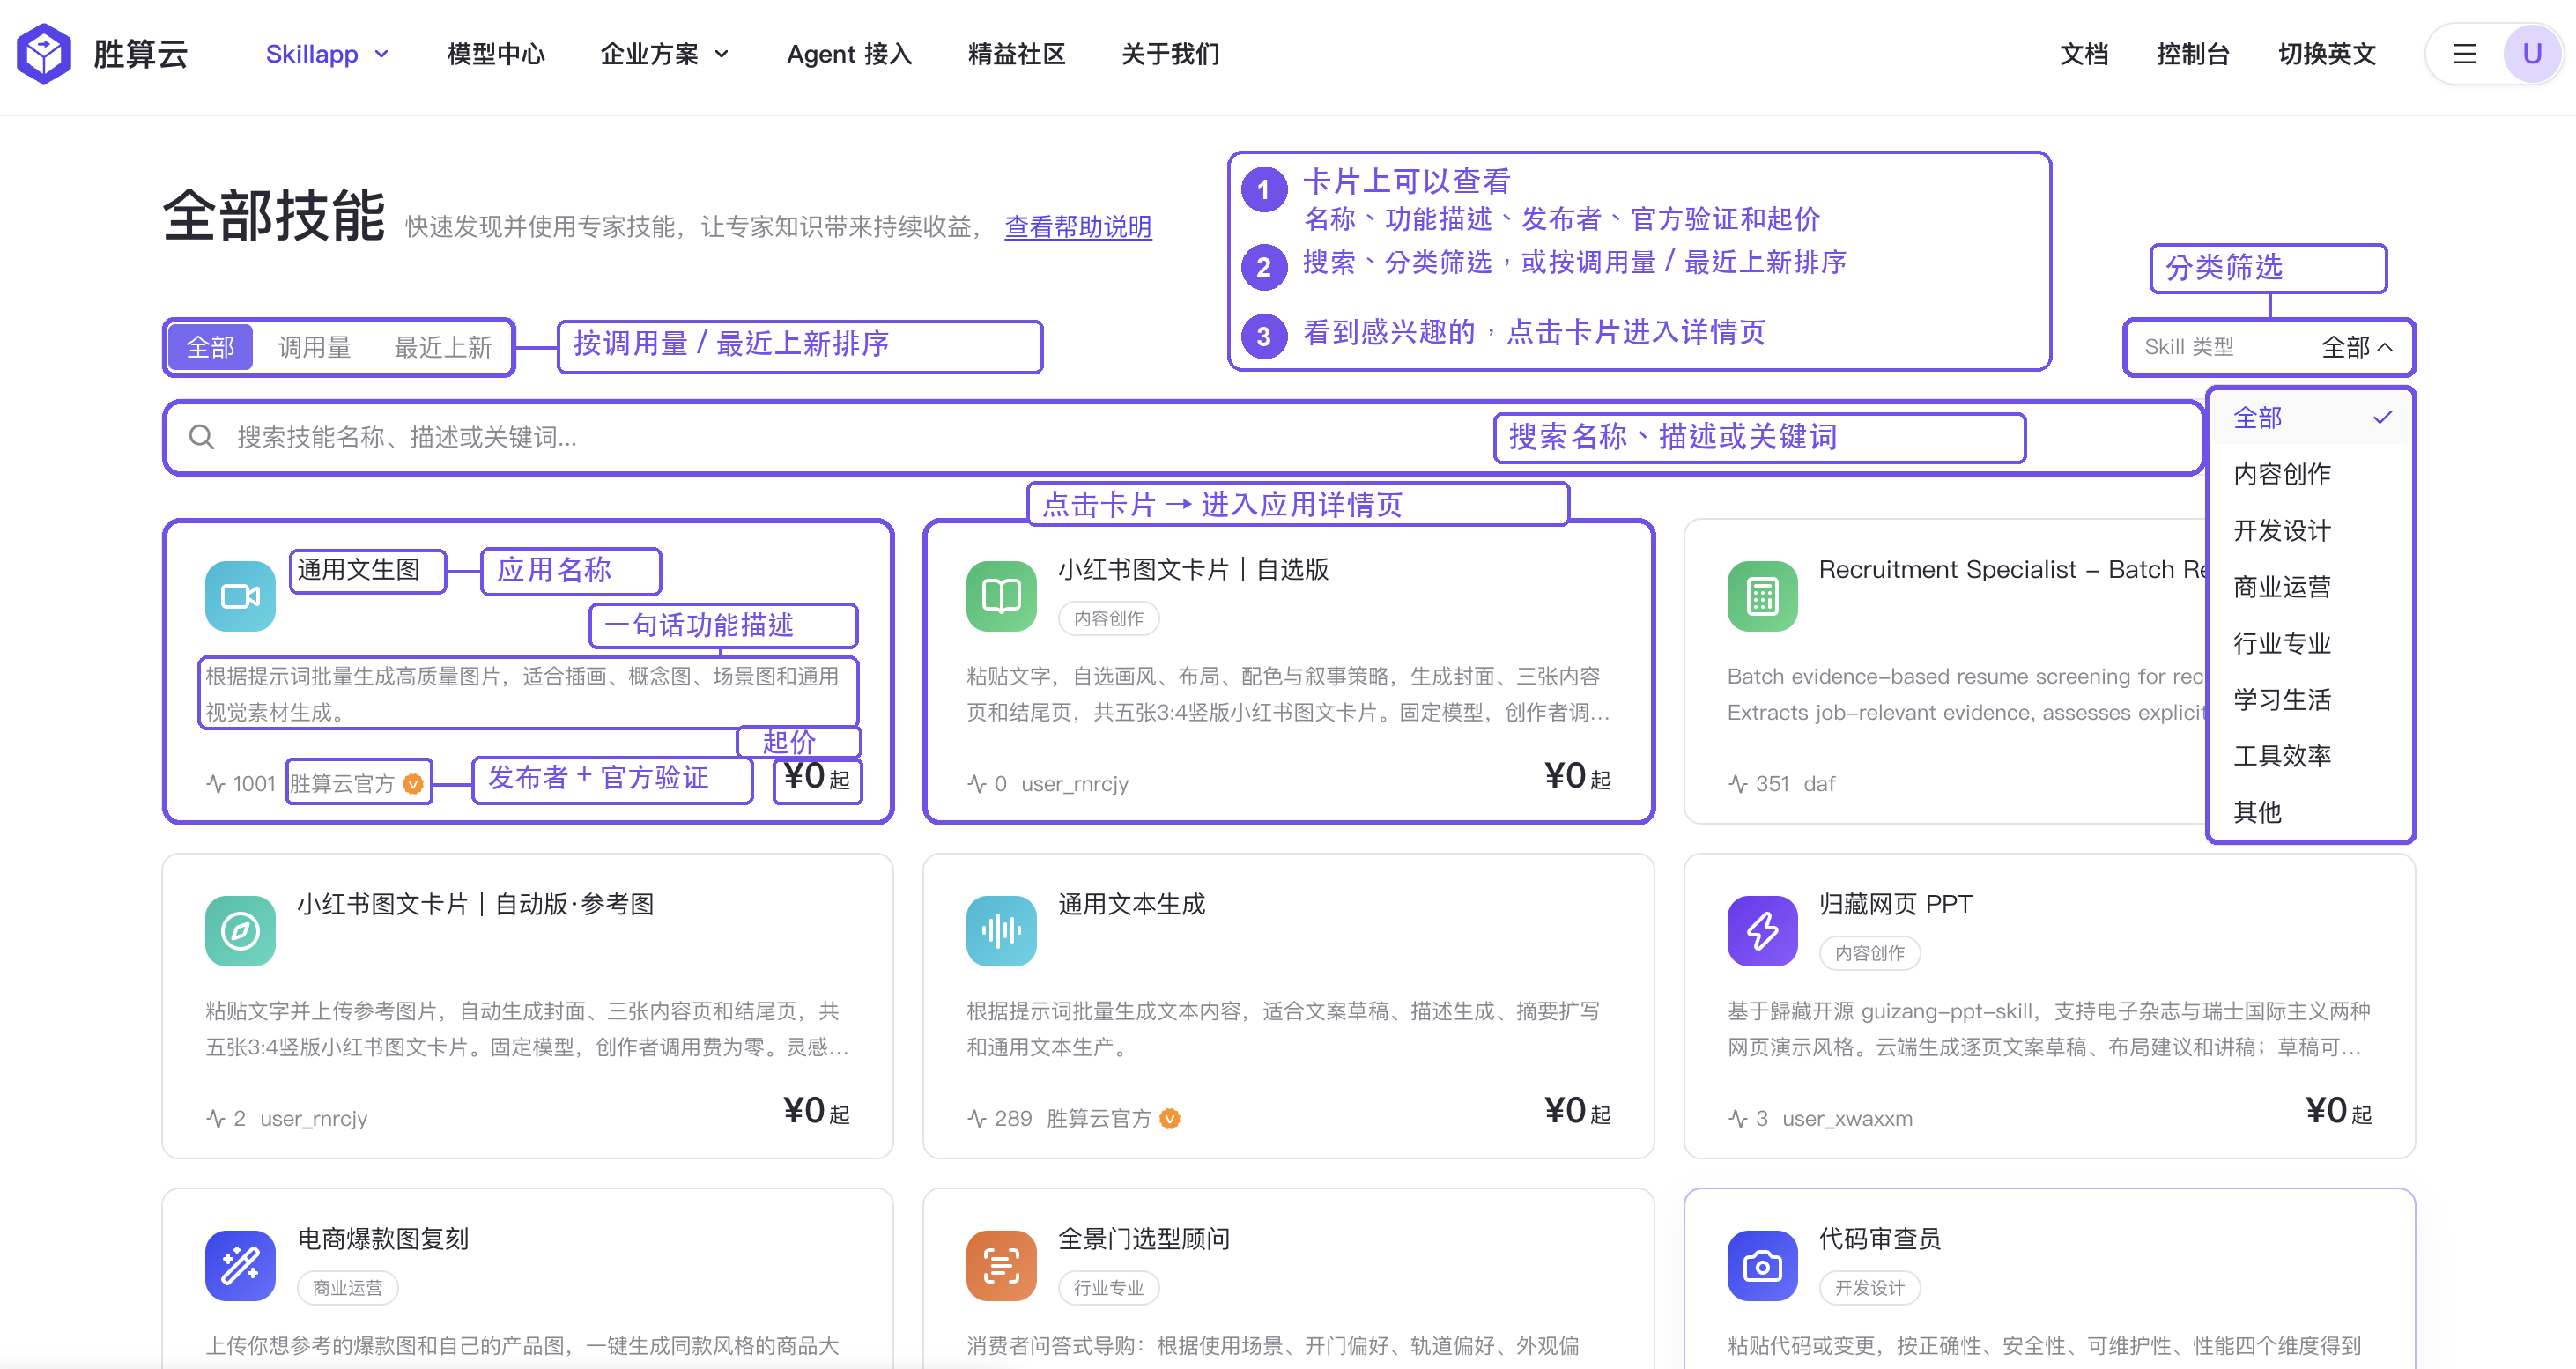Click usage pulse icon next to 351
Image resolution: width=2576 pixels, height=1369 pixels.
pyautogui.click(x=1738, y=784)
